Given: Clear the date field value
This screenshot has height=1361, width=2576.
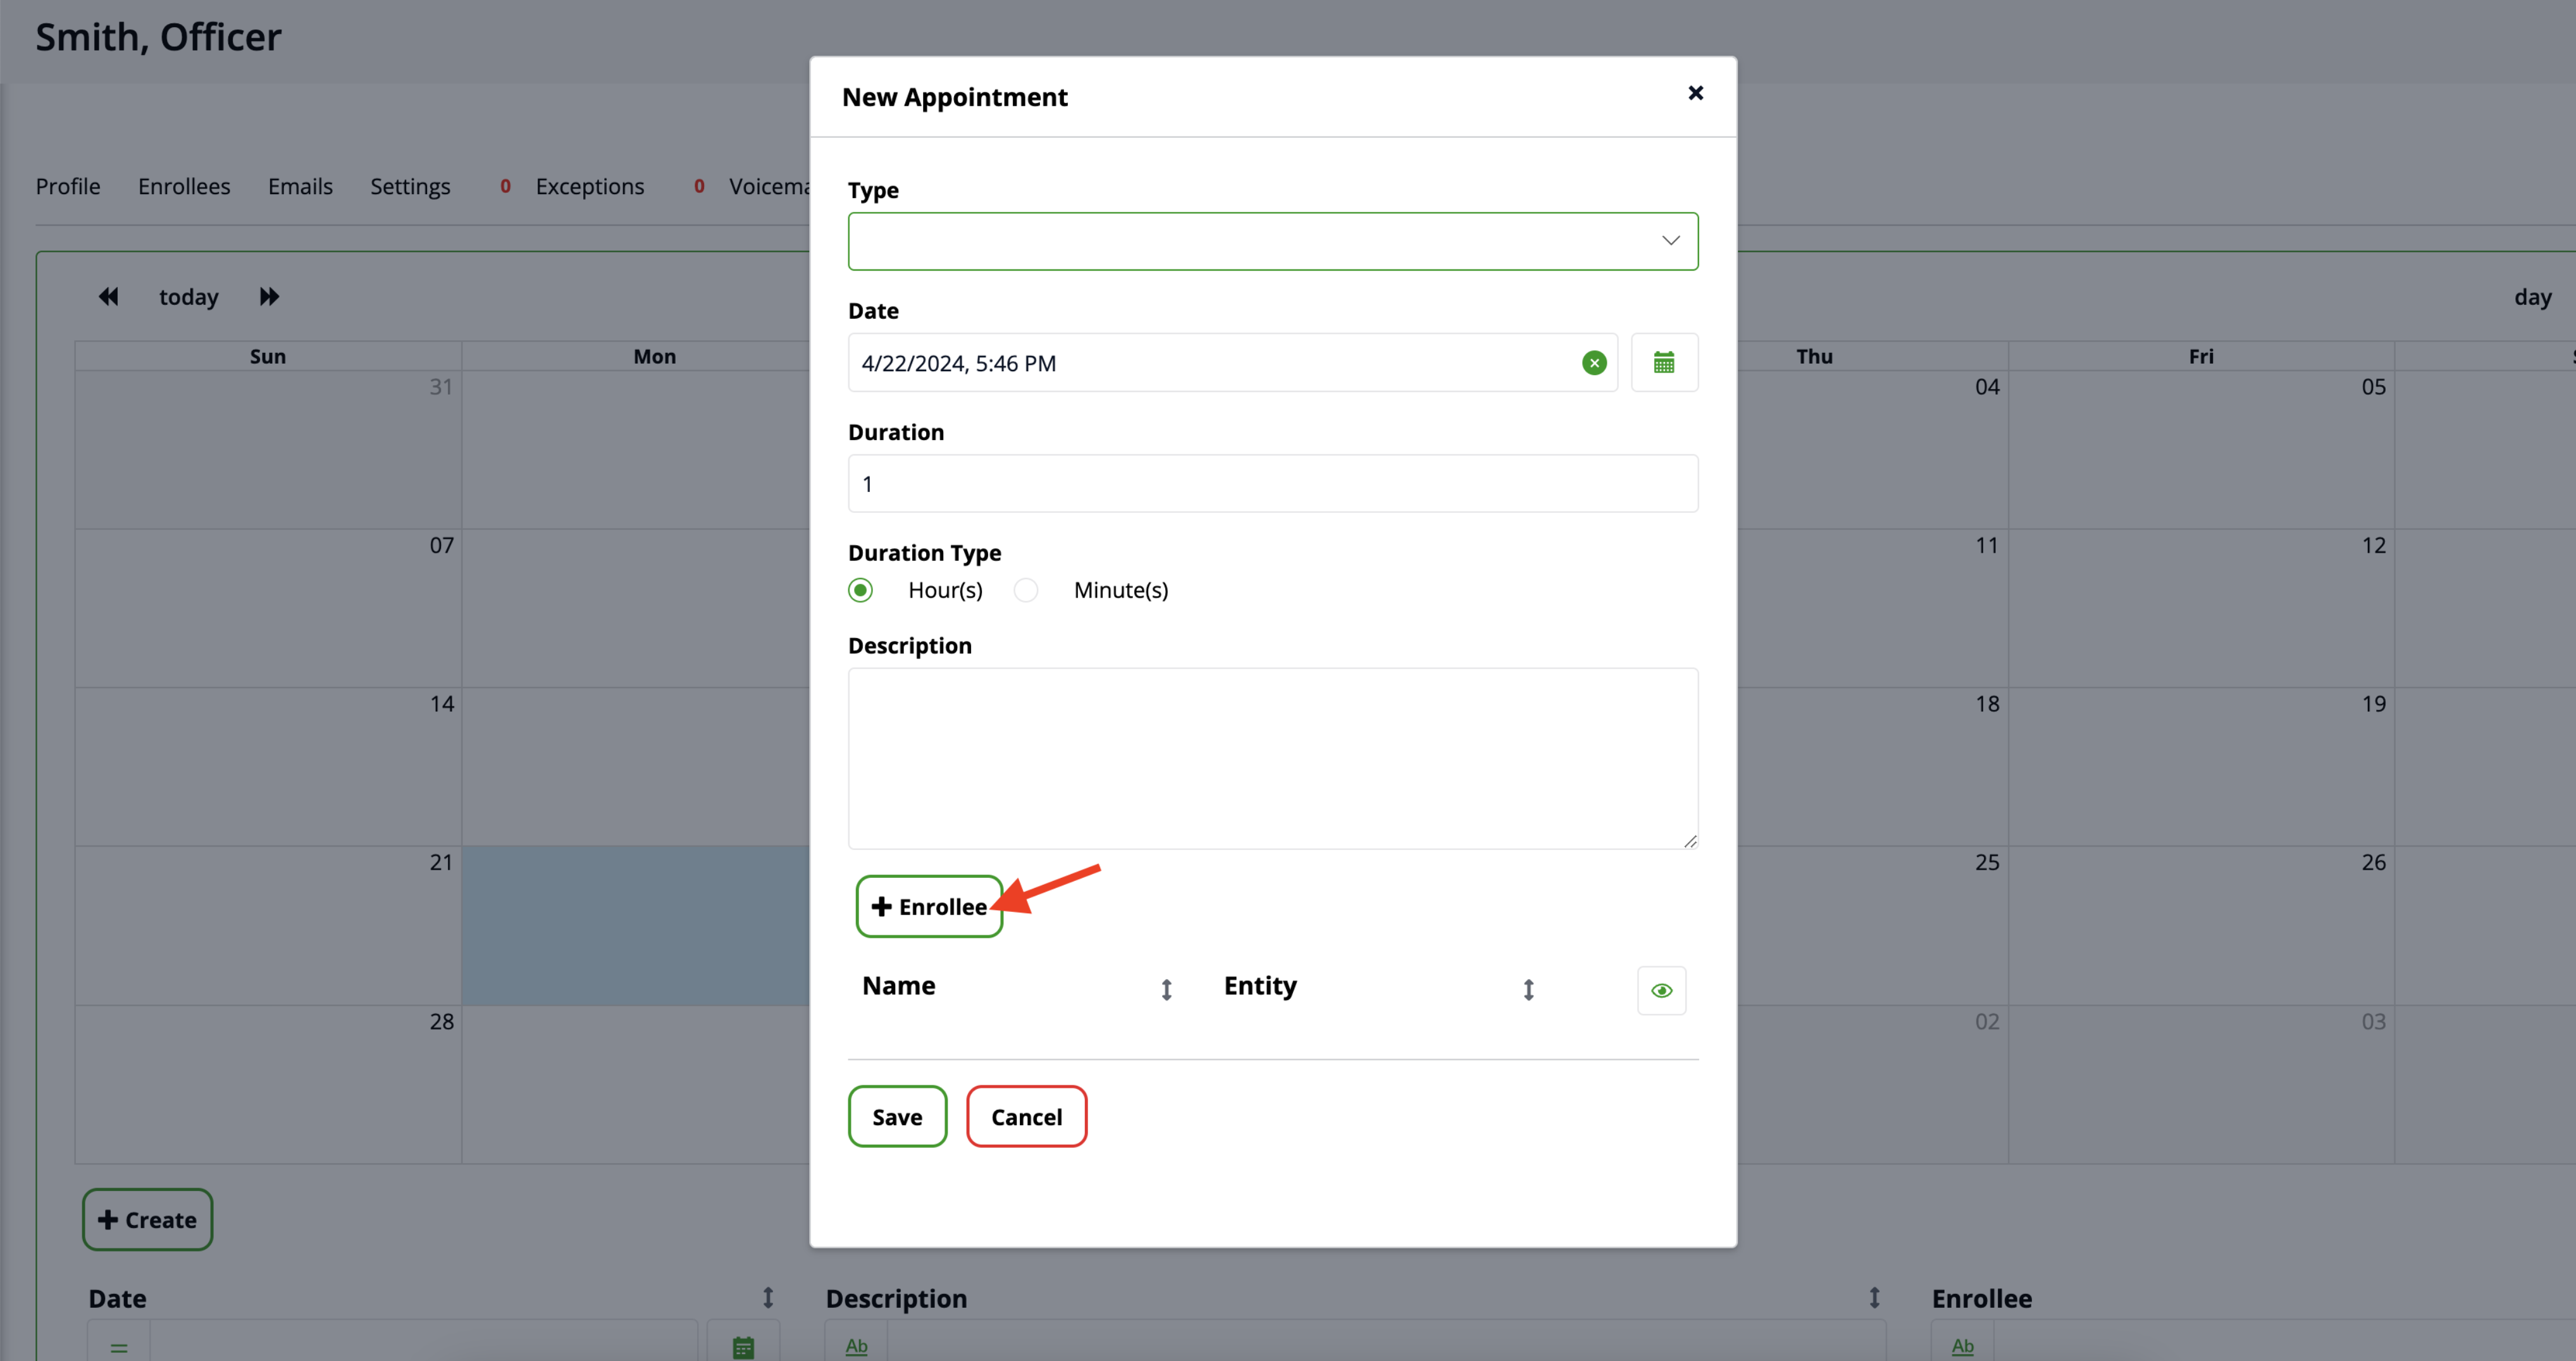Looking at the screenshot, I should click(1594, 363).
